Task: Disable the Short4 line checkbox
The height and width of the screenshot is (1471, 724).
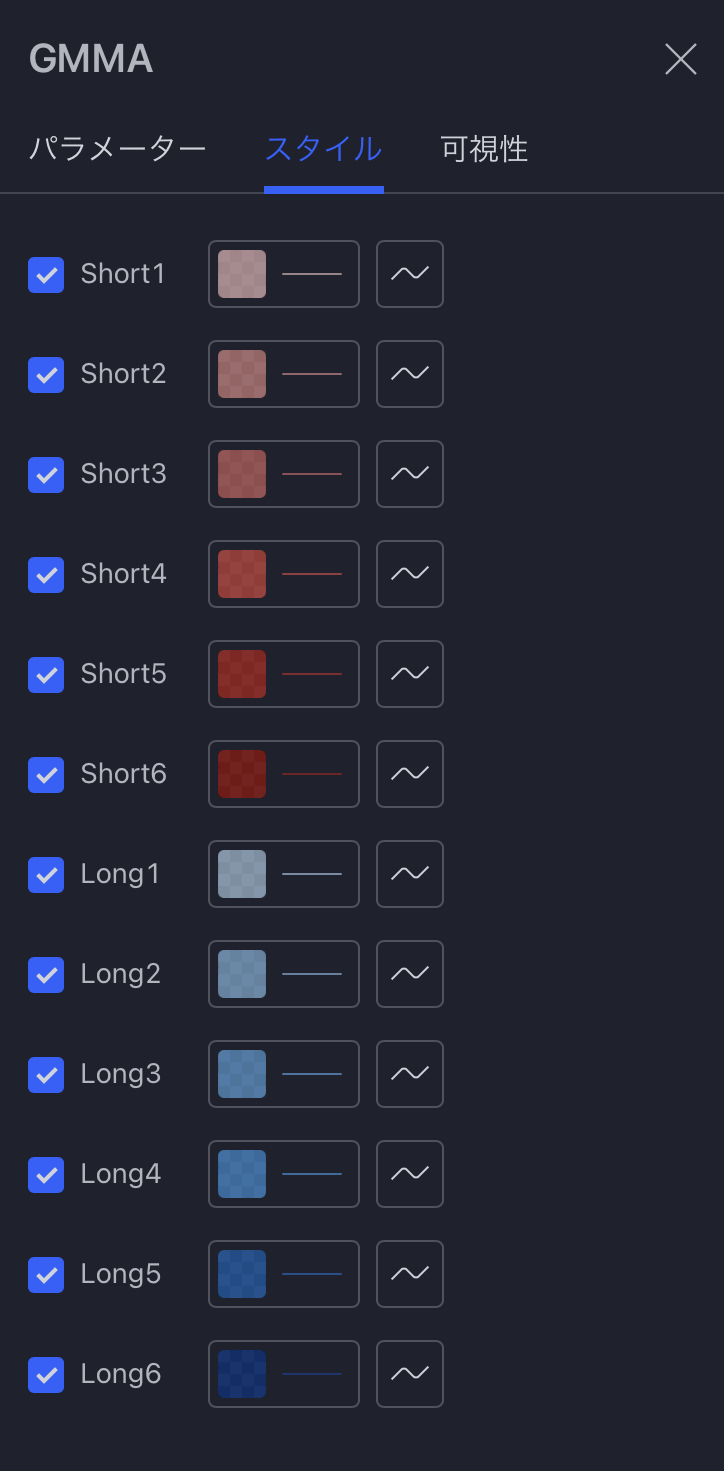Action: click(46, 574)
